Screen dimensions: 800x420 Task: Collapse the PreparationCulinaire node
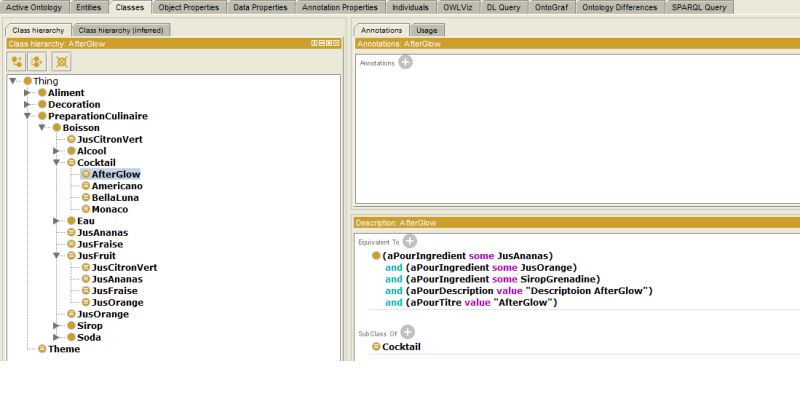(x=28, y=116)
